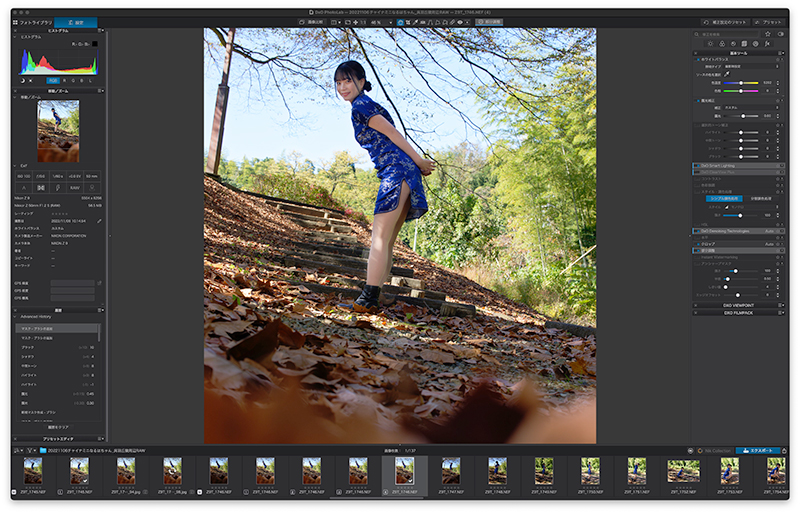
Task: Toggle the ホワイトバランス correction on/off
Action: coord(698,60)
